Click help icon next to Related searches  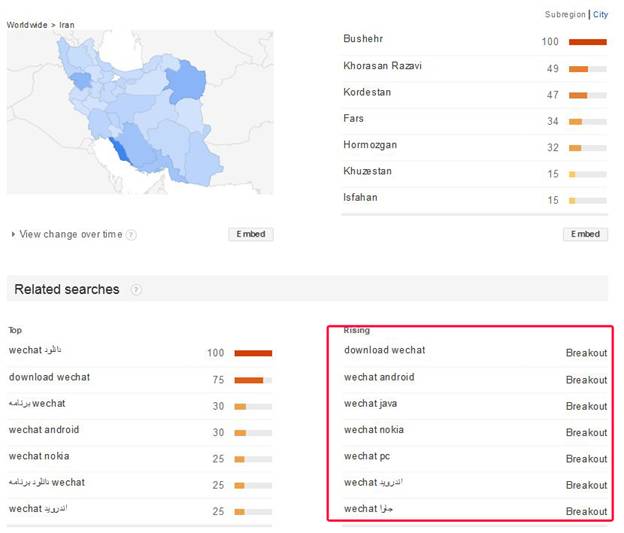pyautogui.click(x=136, y=290)
